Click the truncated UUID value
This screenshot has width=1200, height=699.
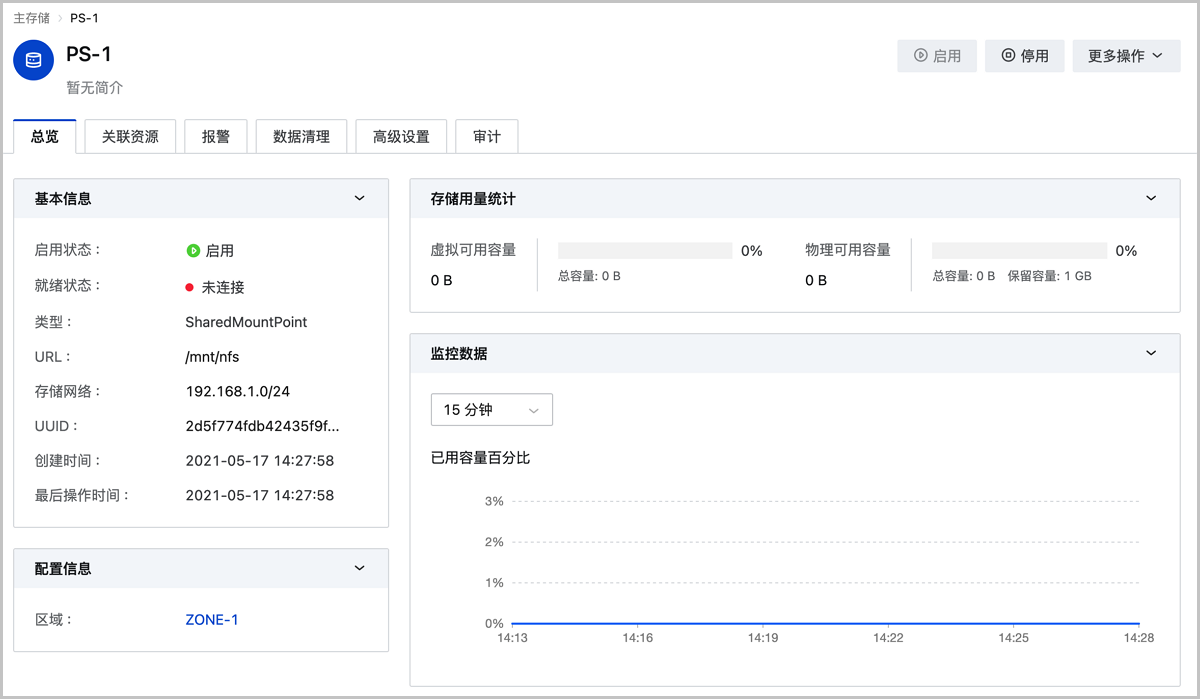pos(262,426)
